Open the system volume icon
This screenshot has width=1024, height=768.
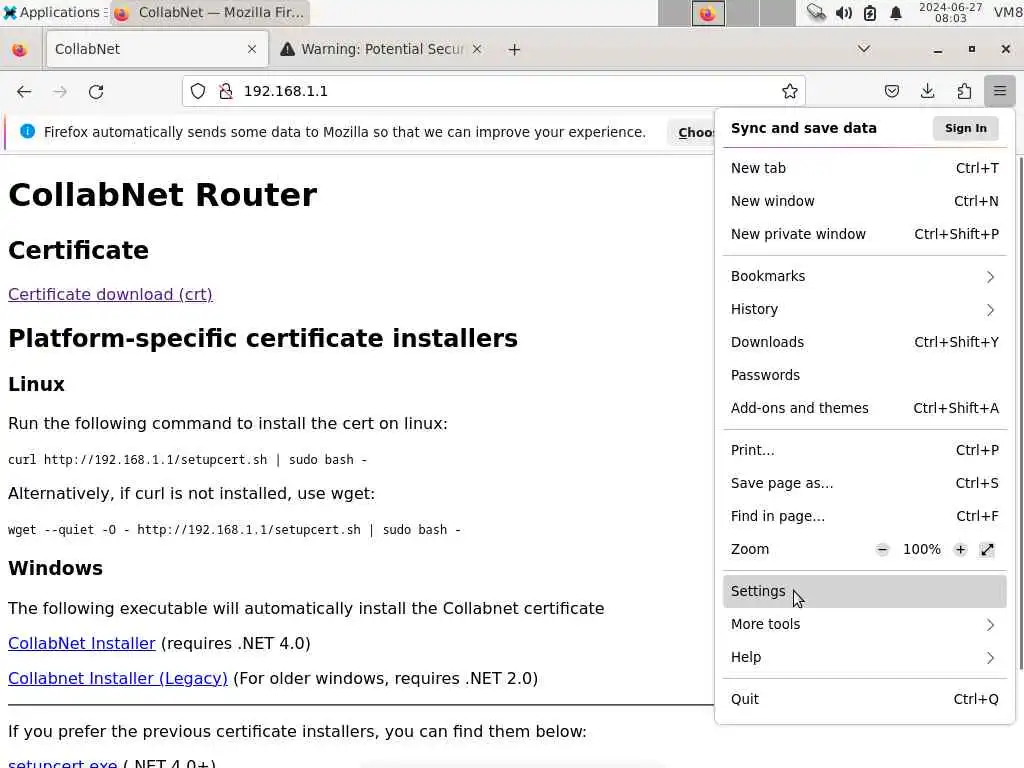pos(844,13)
